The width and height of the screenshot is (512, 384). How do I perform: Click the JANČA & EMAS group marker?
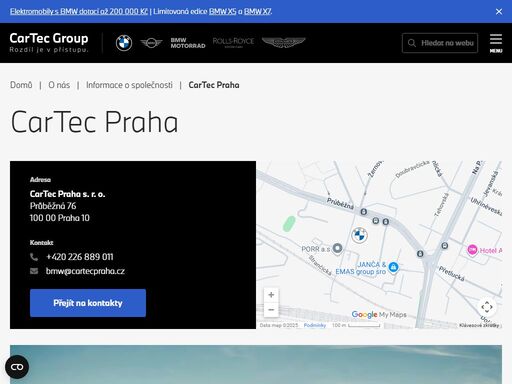[x=394, y=267]
